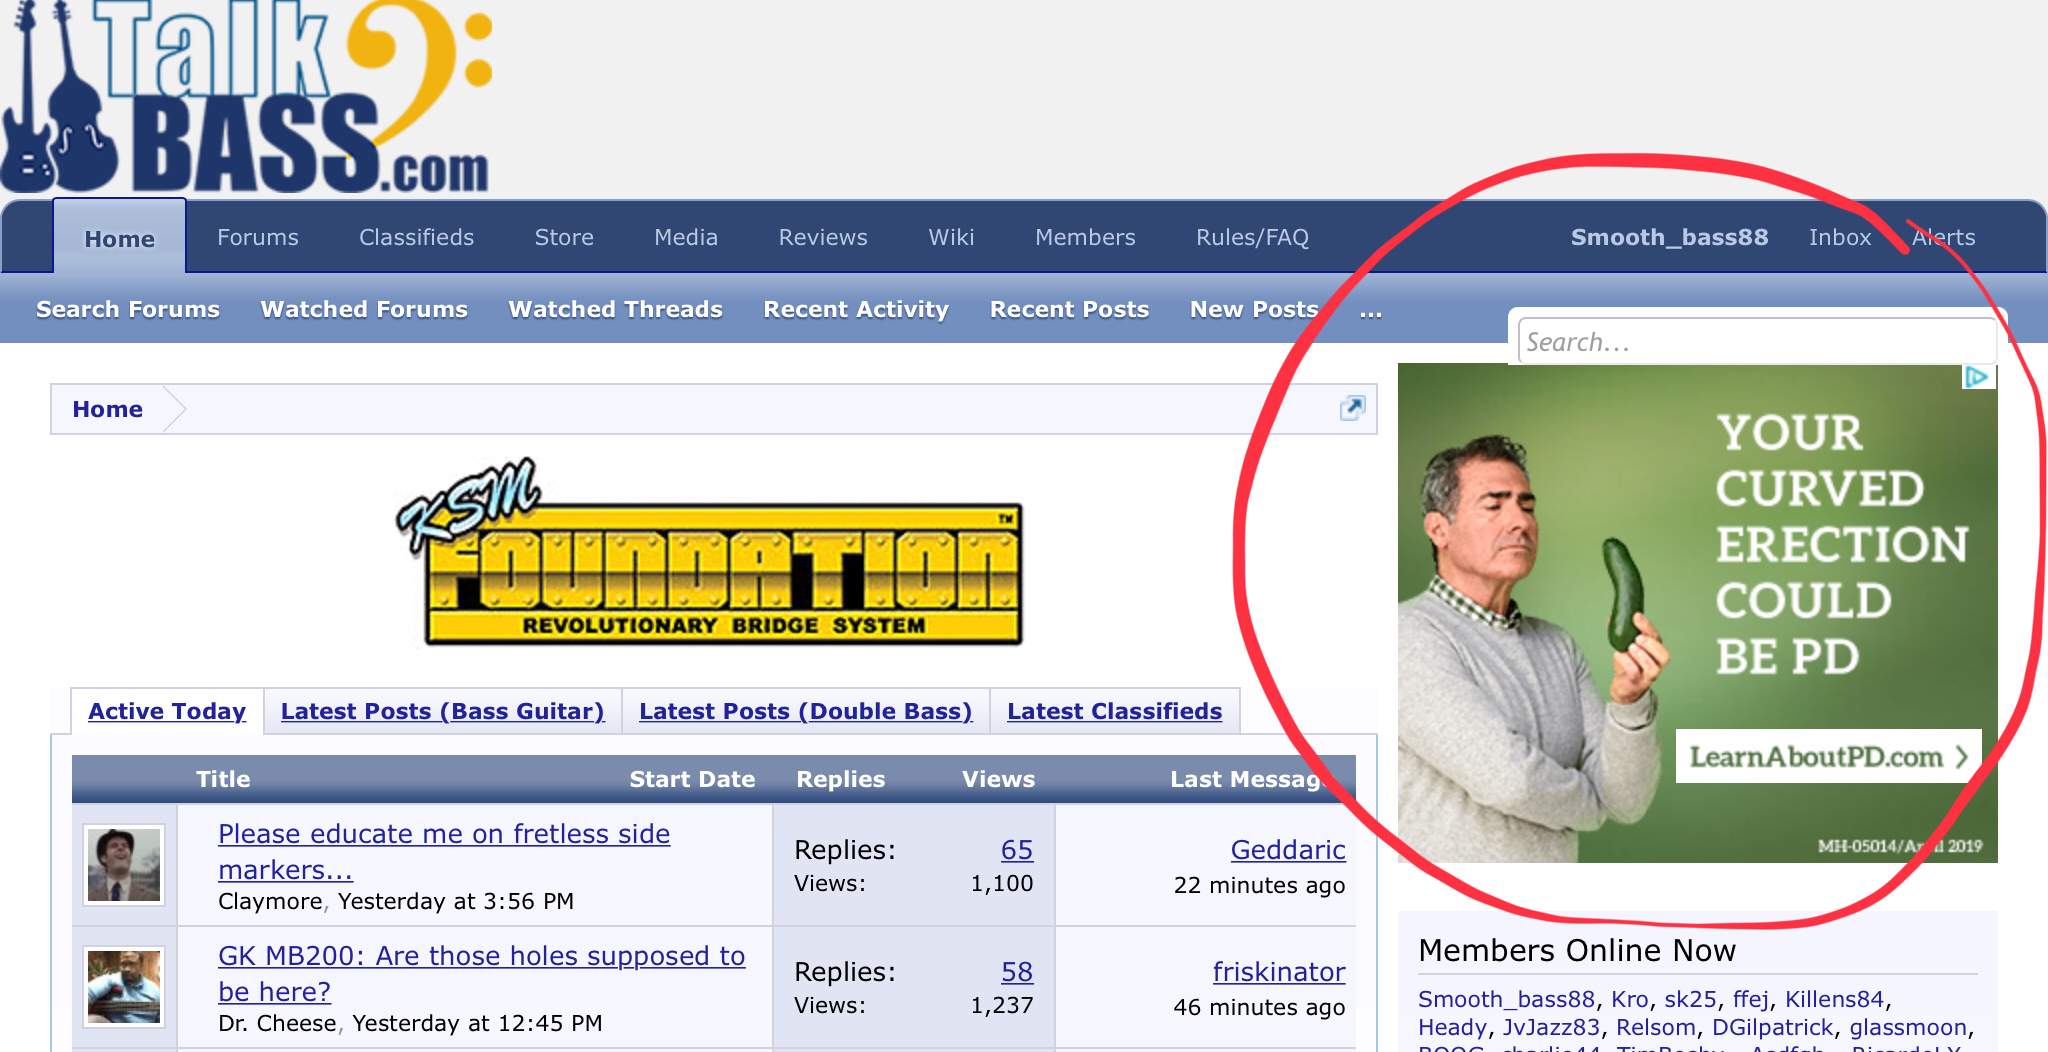This screenshot has height=1052, width=2048.
Task: Open Geddaric's last message link
Action: tap(1288, 849)
